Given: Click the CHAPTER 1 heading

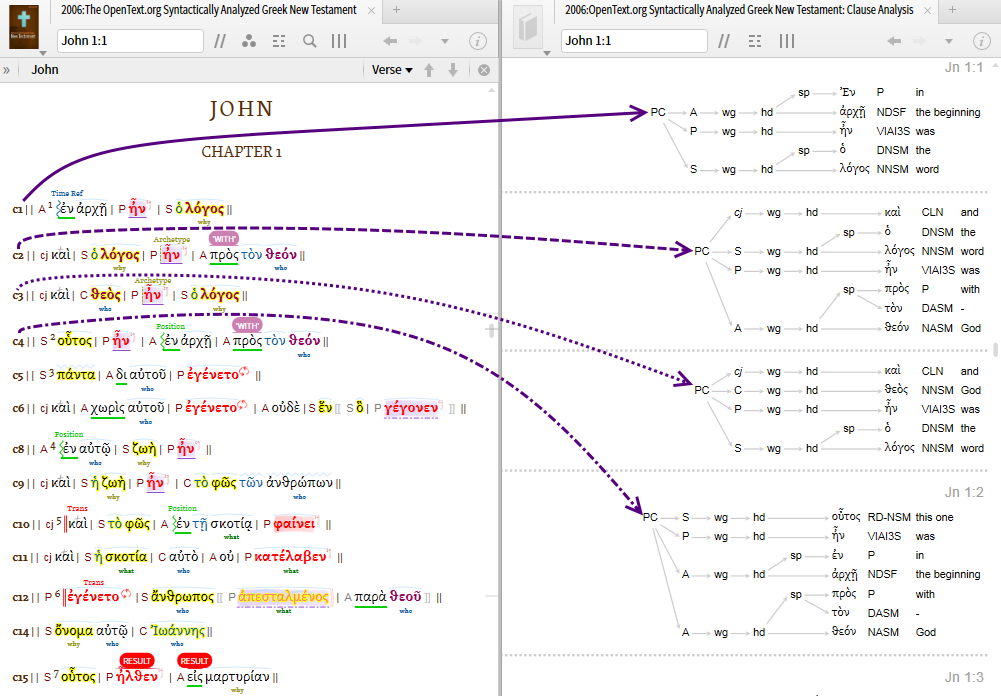Looking at the screenshot, I should 241,152.
